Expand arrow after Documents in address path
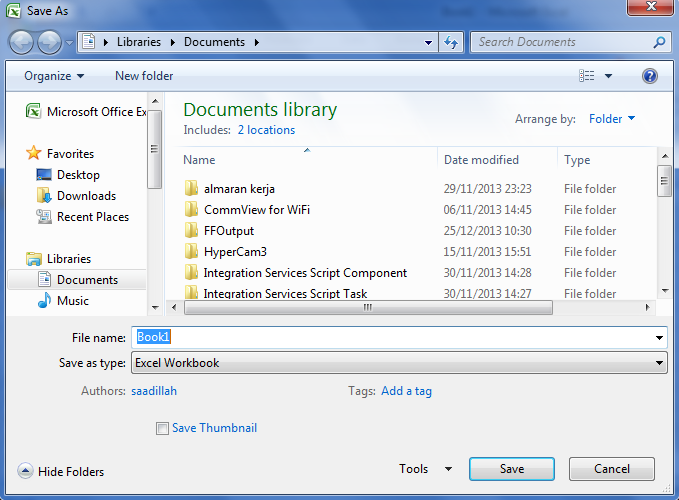Image resolution: width=679 pixels, height=500 pixels. (257, 42)
